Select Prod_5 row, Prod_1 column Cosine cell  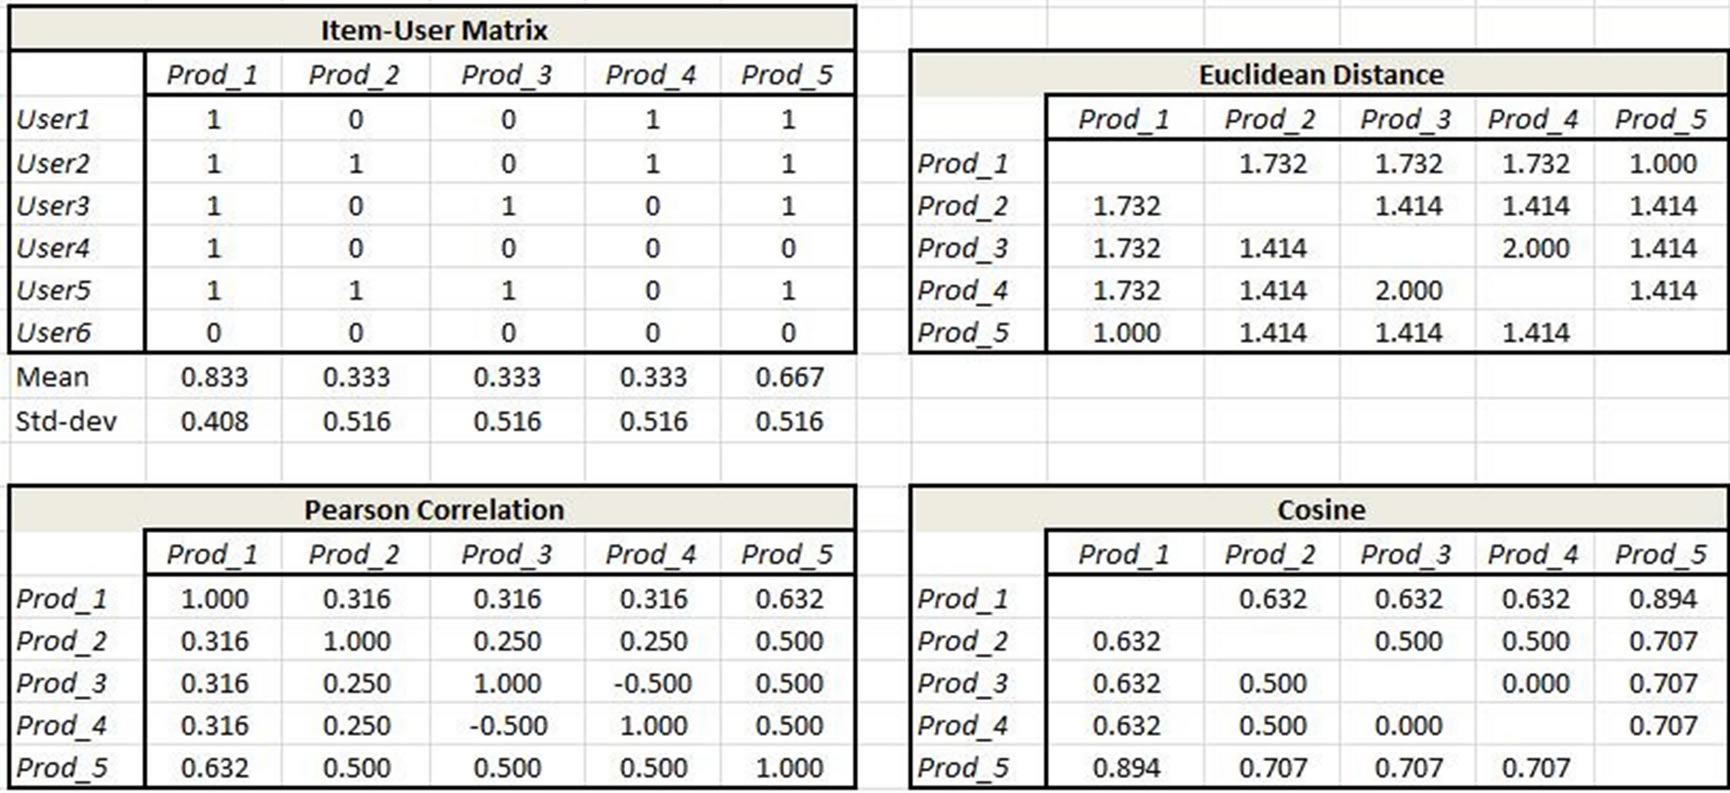point(1126,768)
